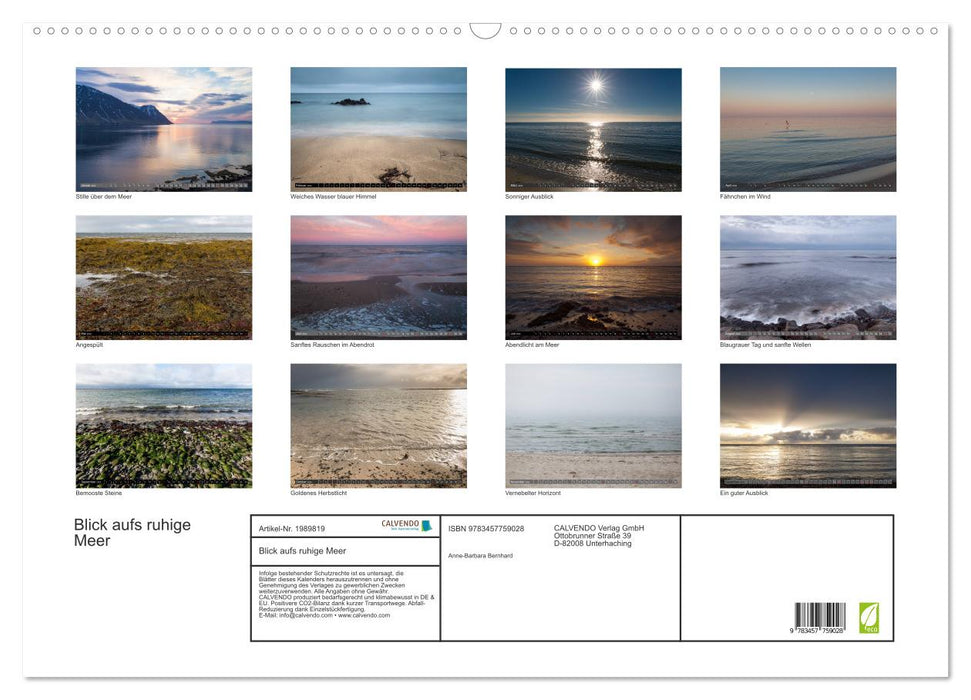Open the 'Stille über dem Meer' photo
The height and width of the screenshot is (700, 971).
[164, 129]
